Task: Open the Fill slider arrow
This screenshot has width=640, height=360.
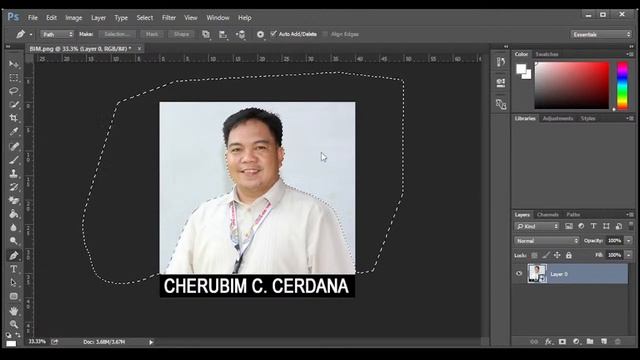Action: 629,255
